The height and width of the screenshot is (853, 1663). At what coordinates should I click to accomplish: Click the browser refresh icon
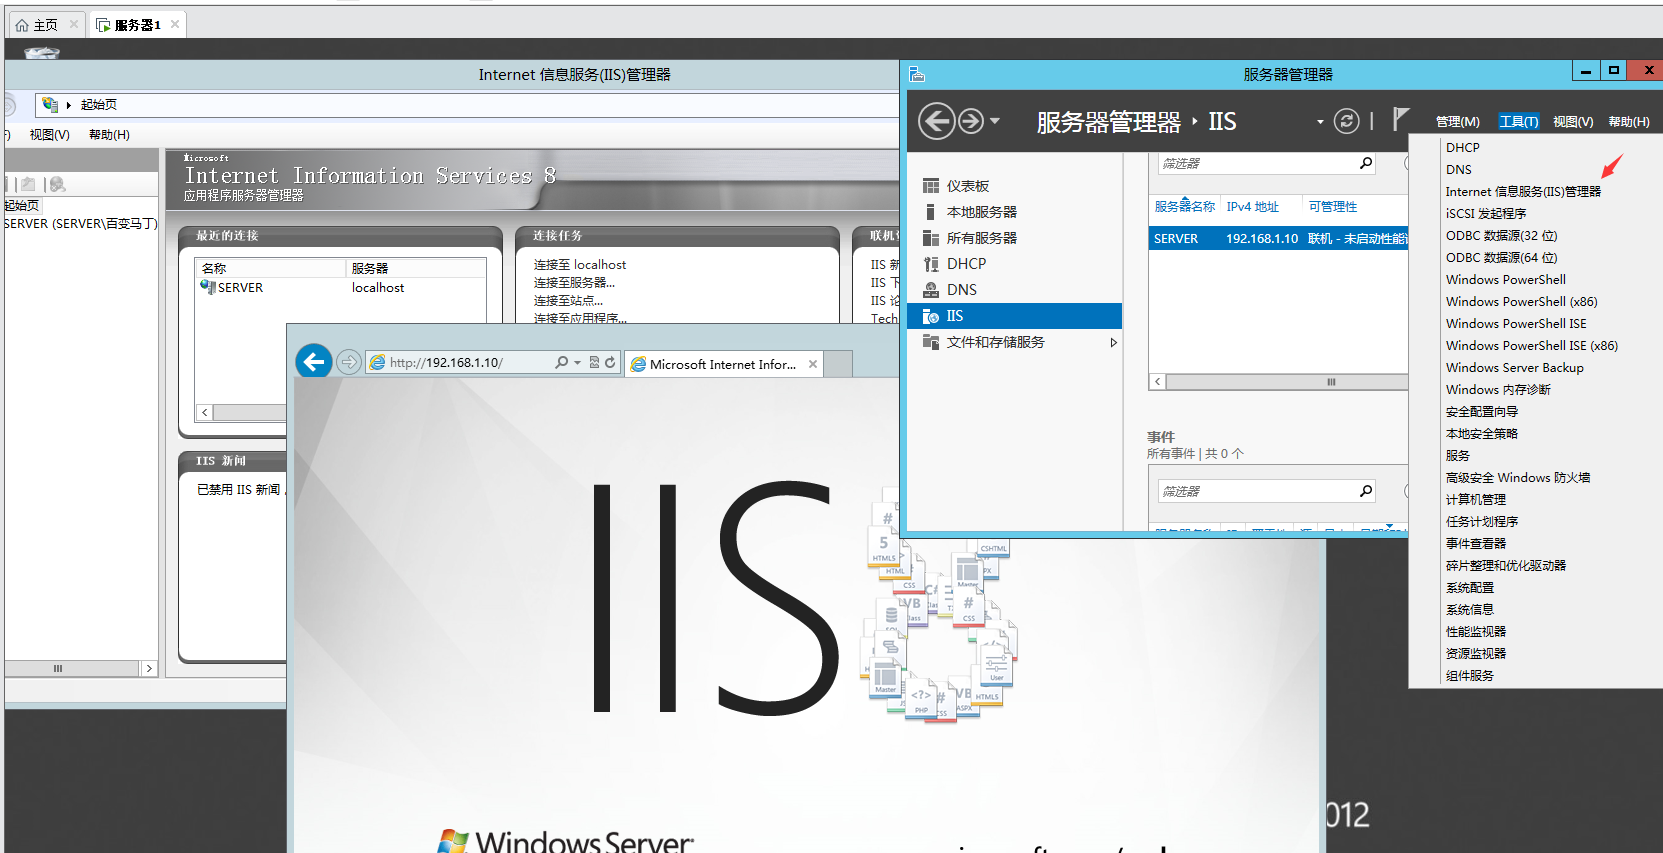click(610, 362)
